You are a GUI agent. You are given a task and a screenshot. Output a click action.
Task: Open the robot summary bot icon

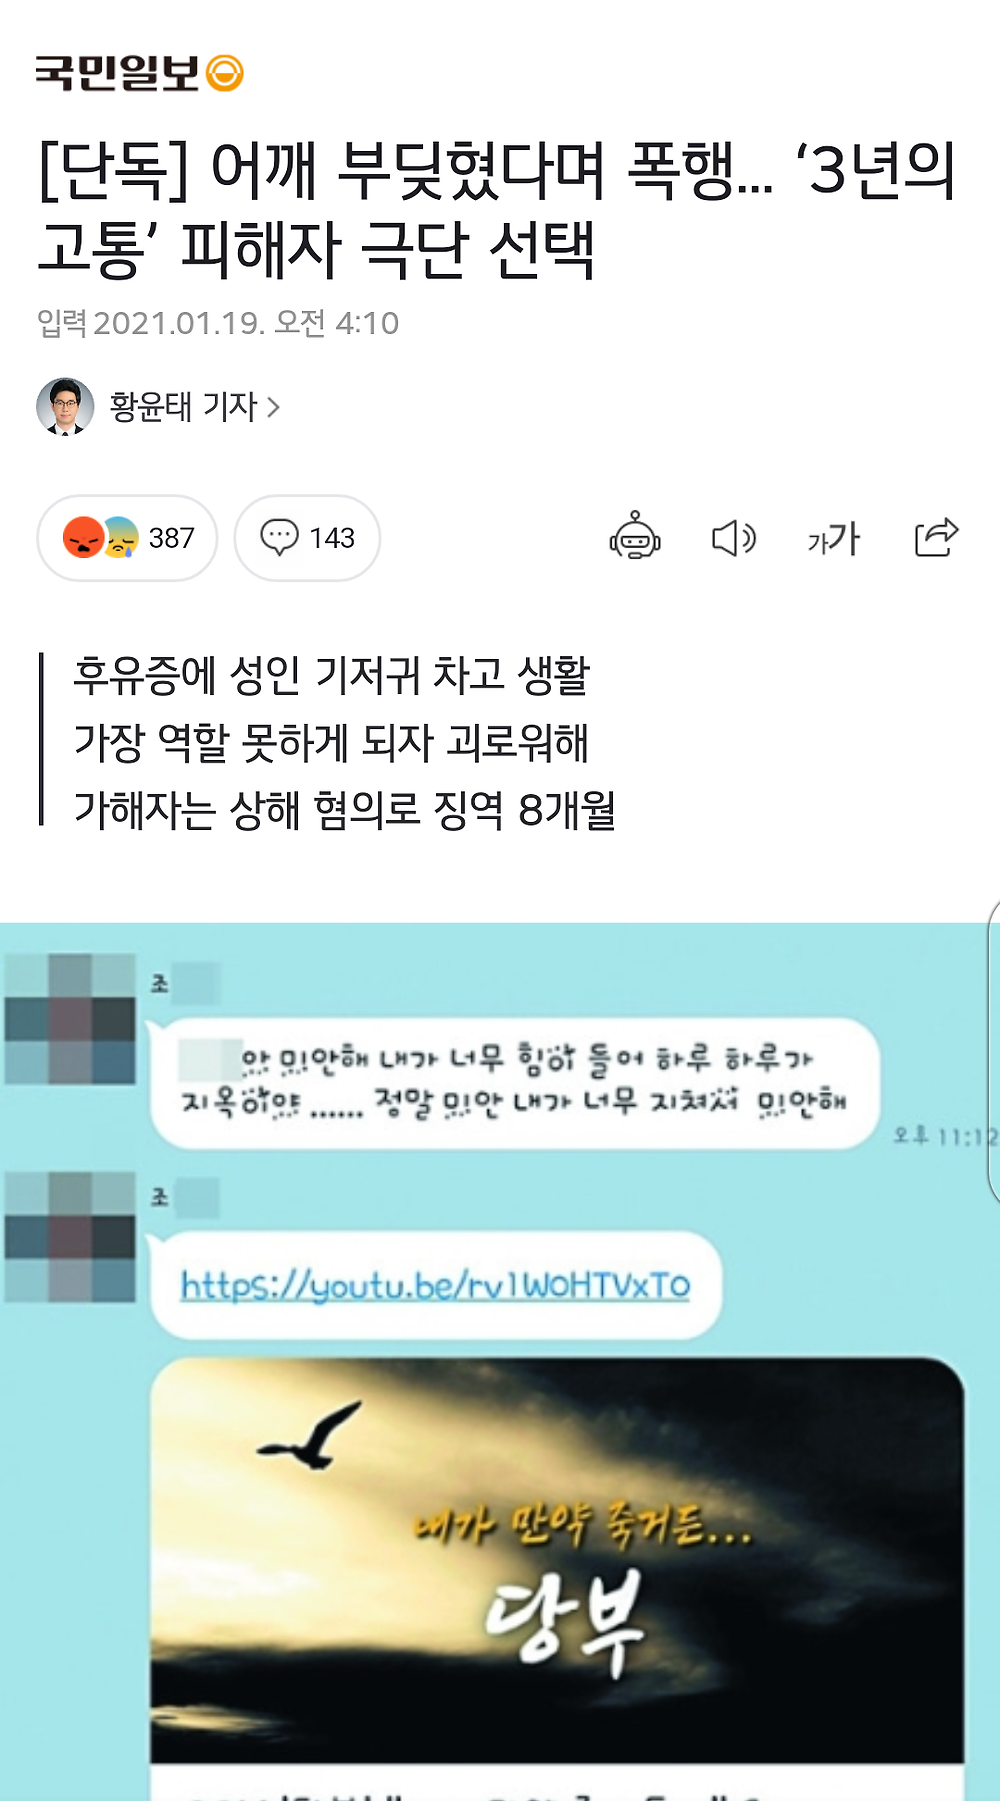point(635,536)
